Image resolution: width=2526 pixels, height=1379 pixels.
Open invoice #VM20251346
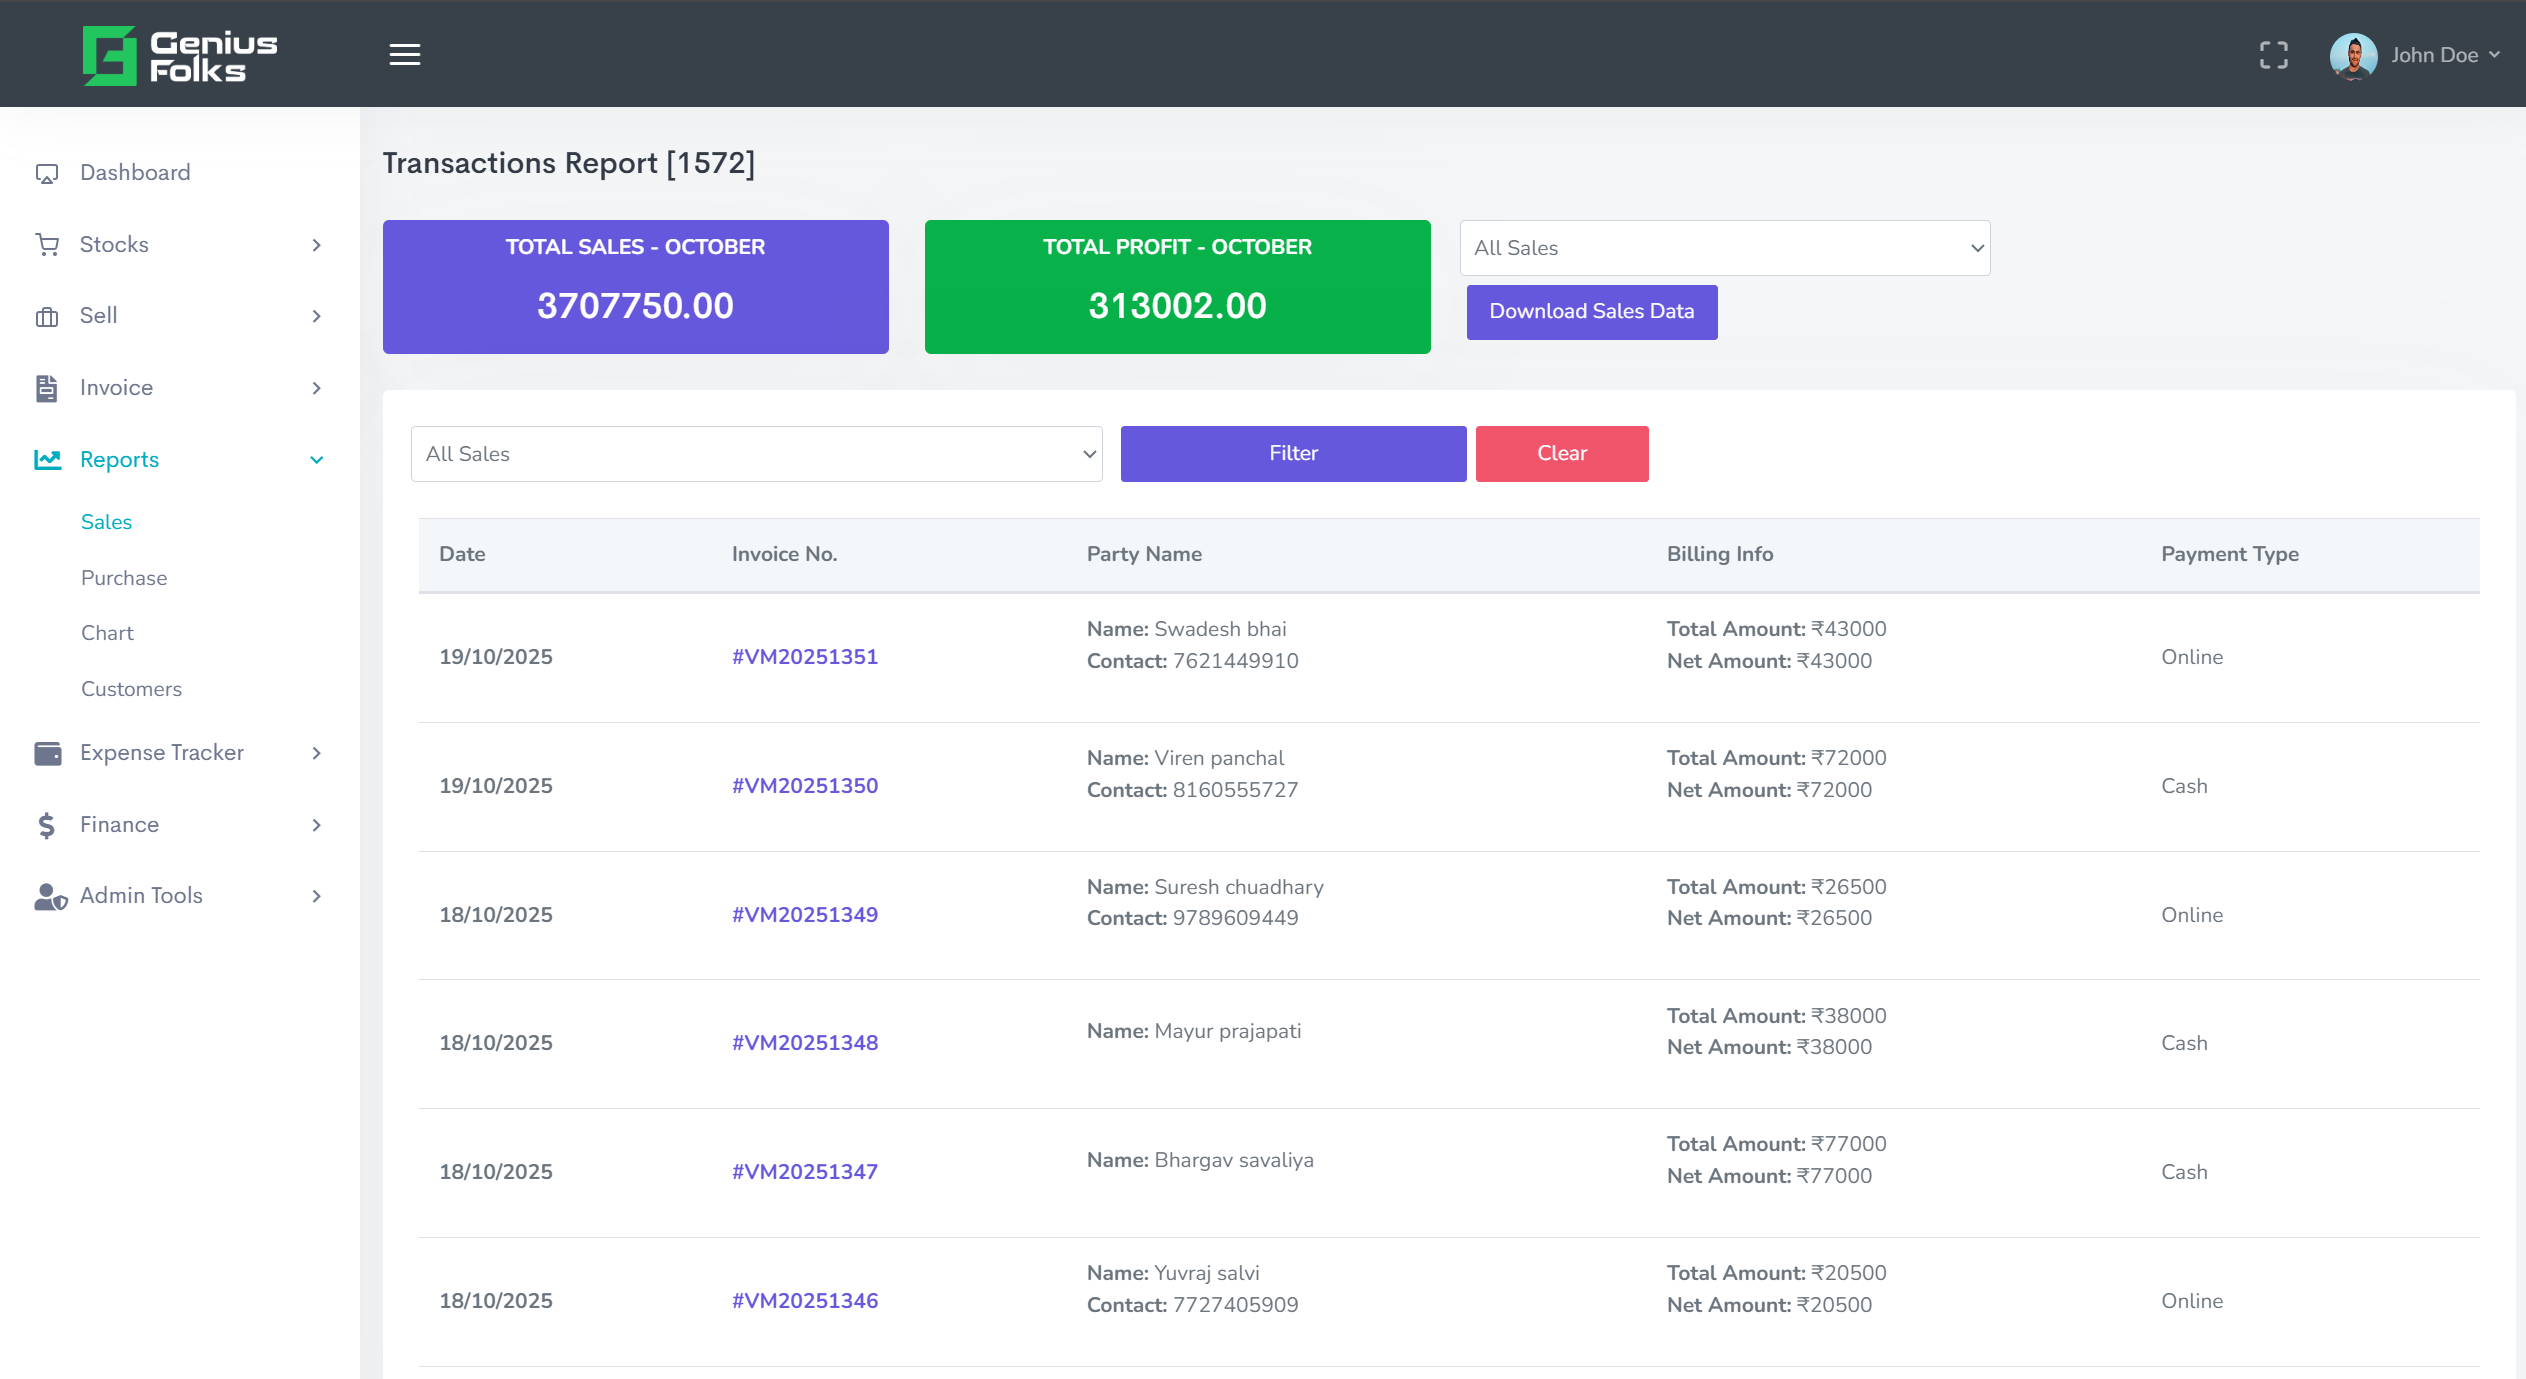(x=805, y=1300)
